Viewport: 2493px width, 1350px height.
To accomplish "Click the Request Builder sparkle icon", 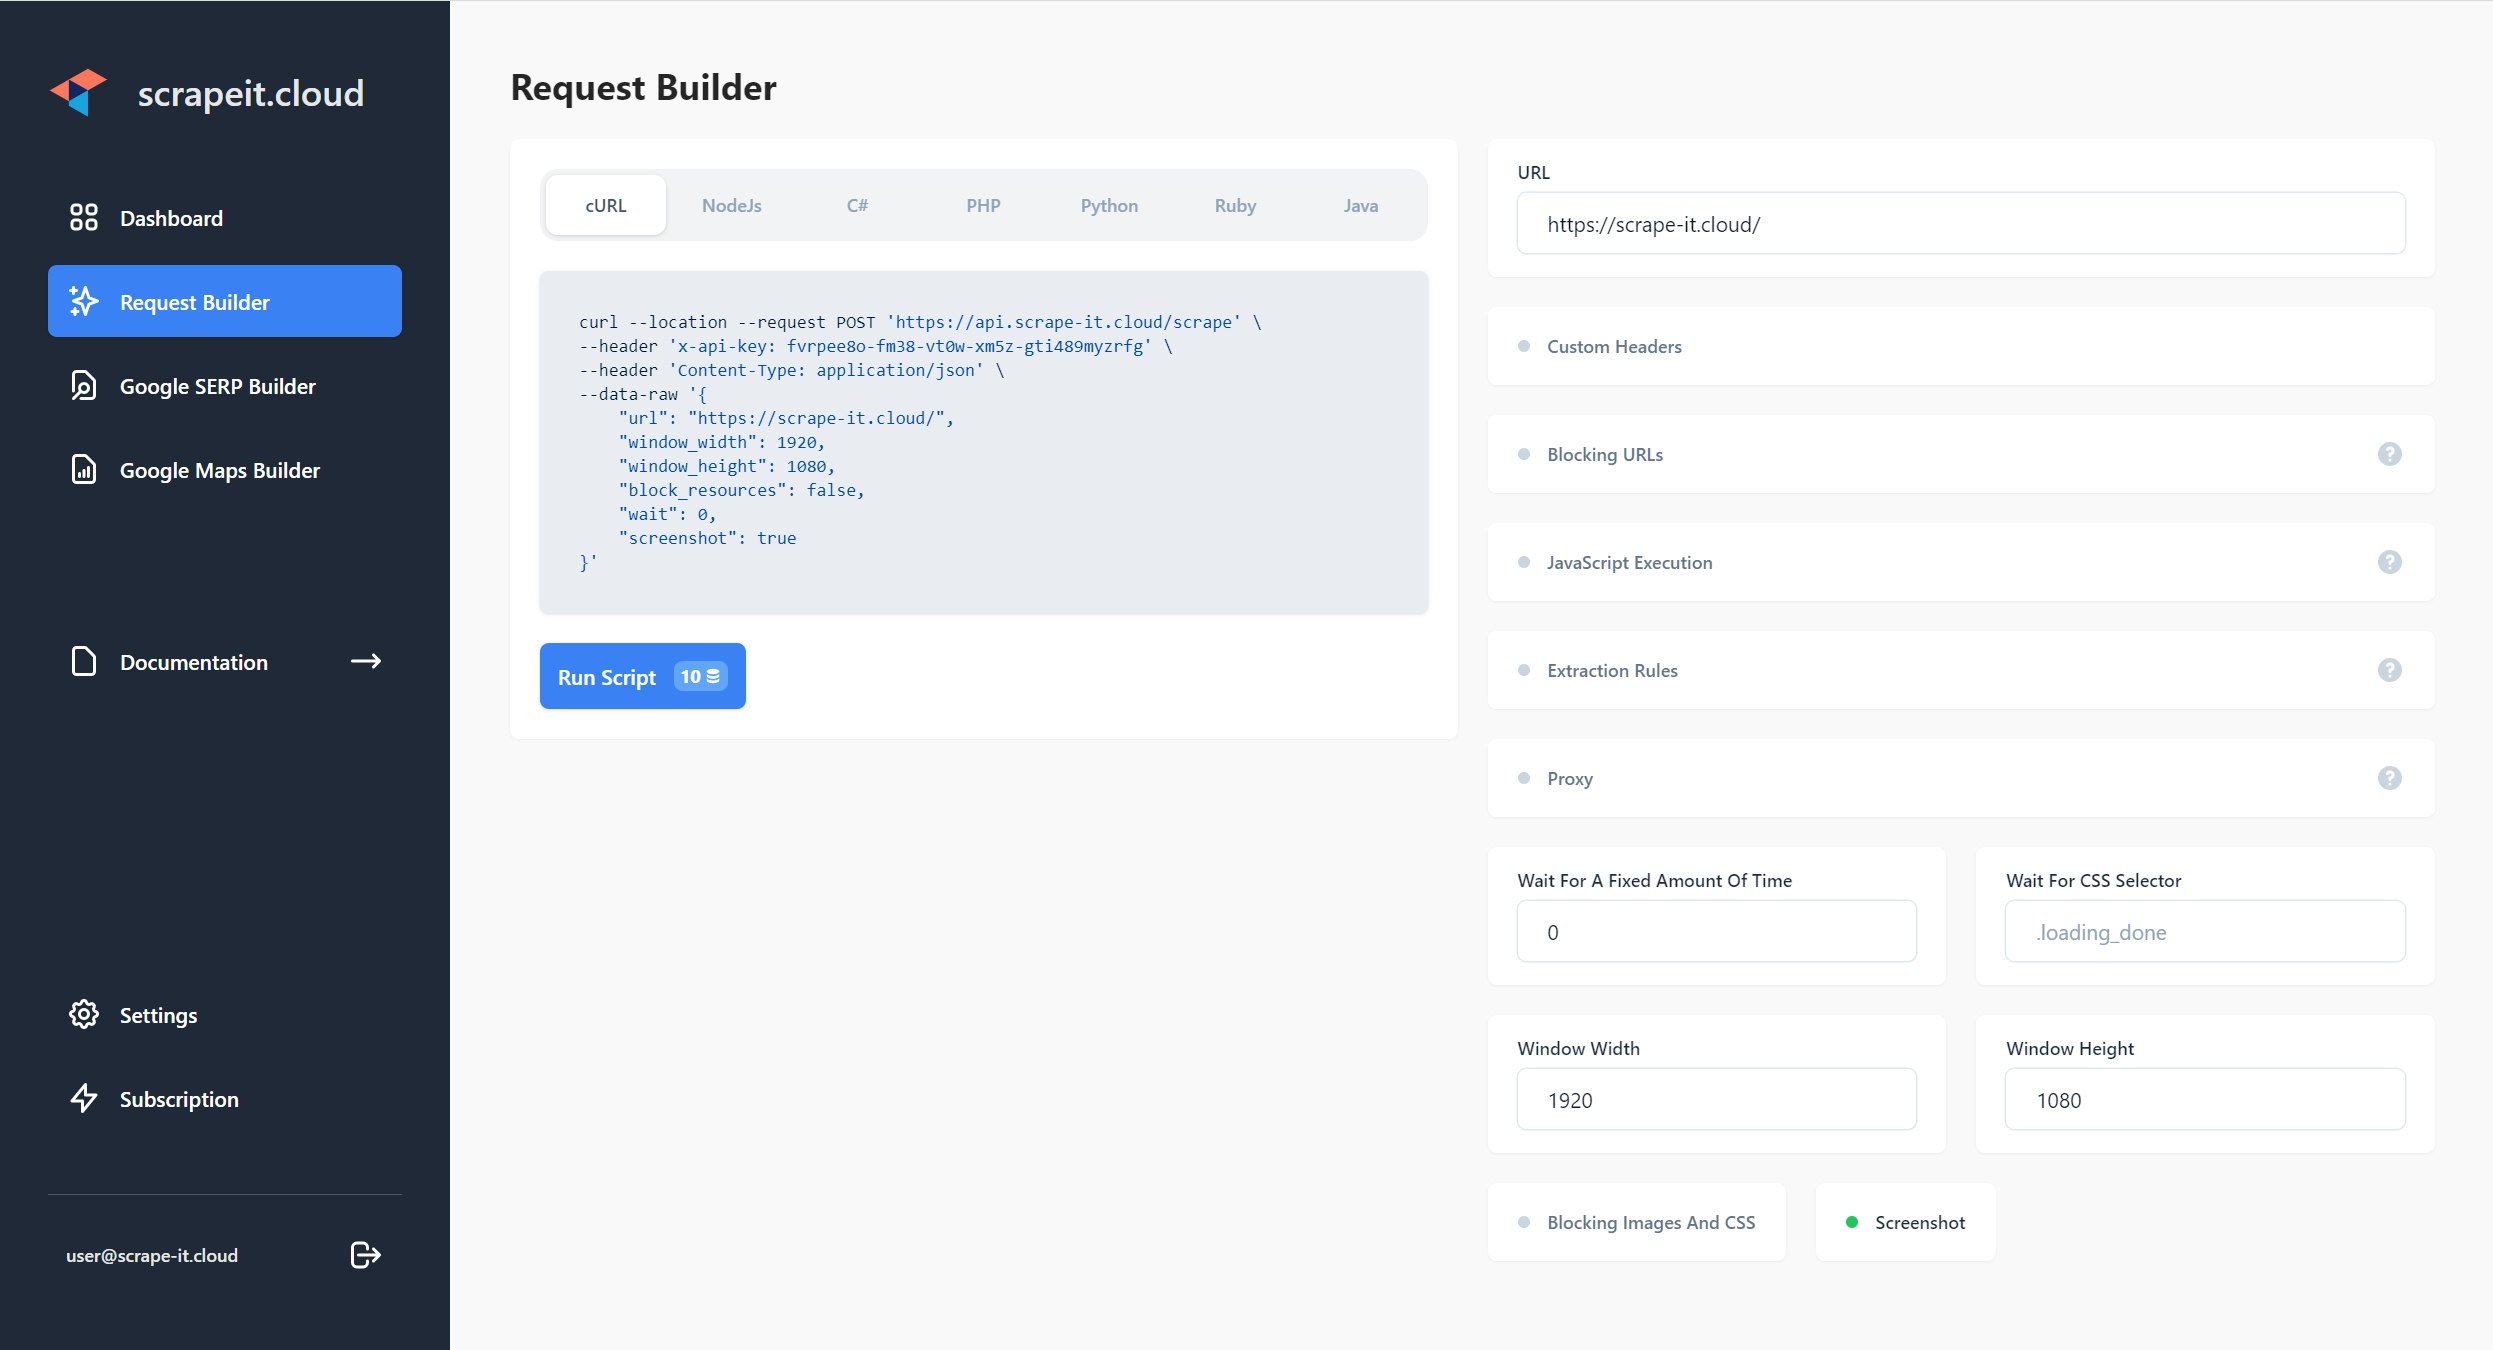I will pos(84,301).
